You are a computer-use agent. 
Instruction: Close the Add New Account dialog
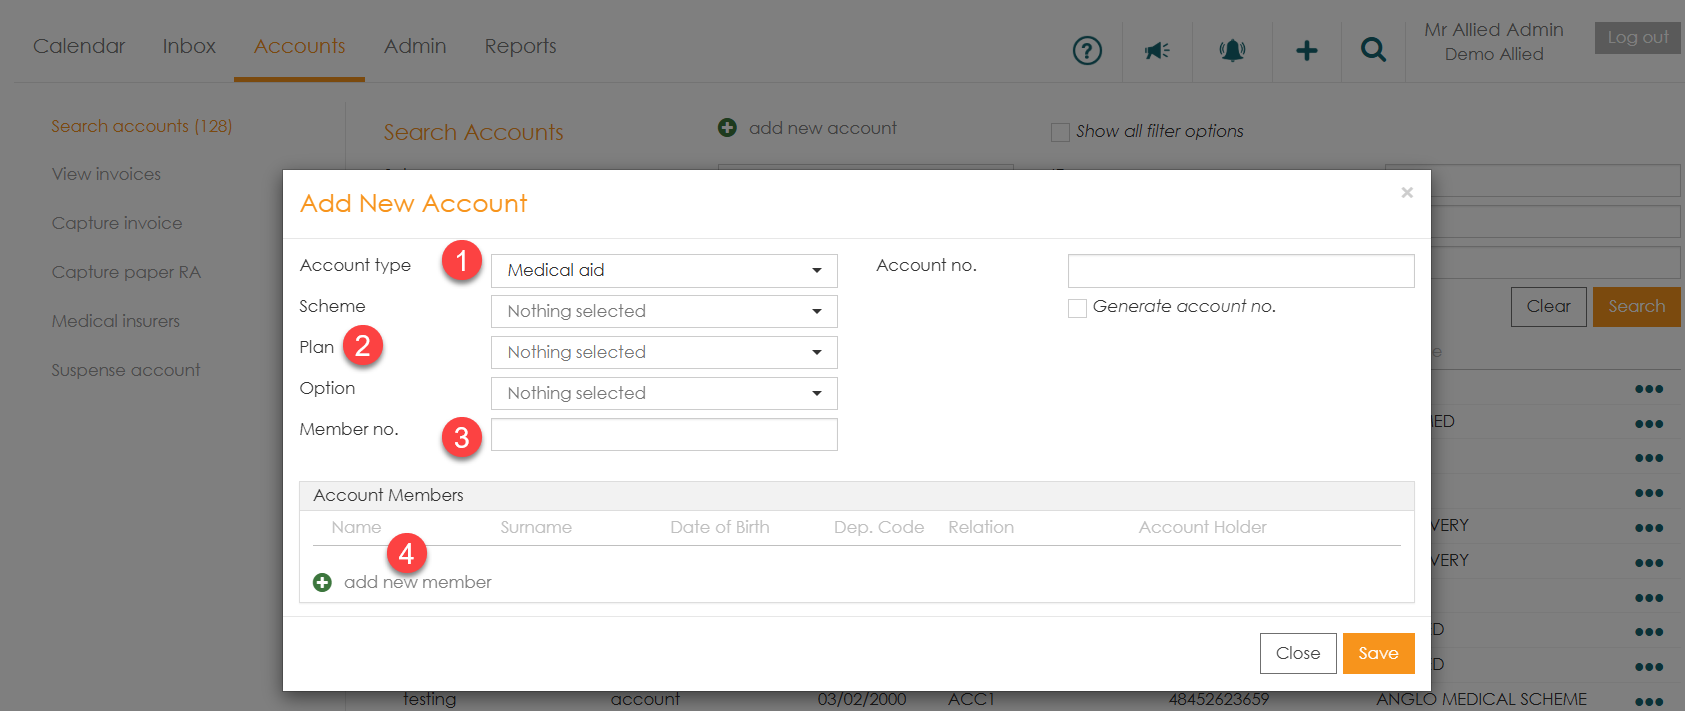pos(1406,192)
